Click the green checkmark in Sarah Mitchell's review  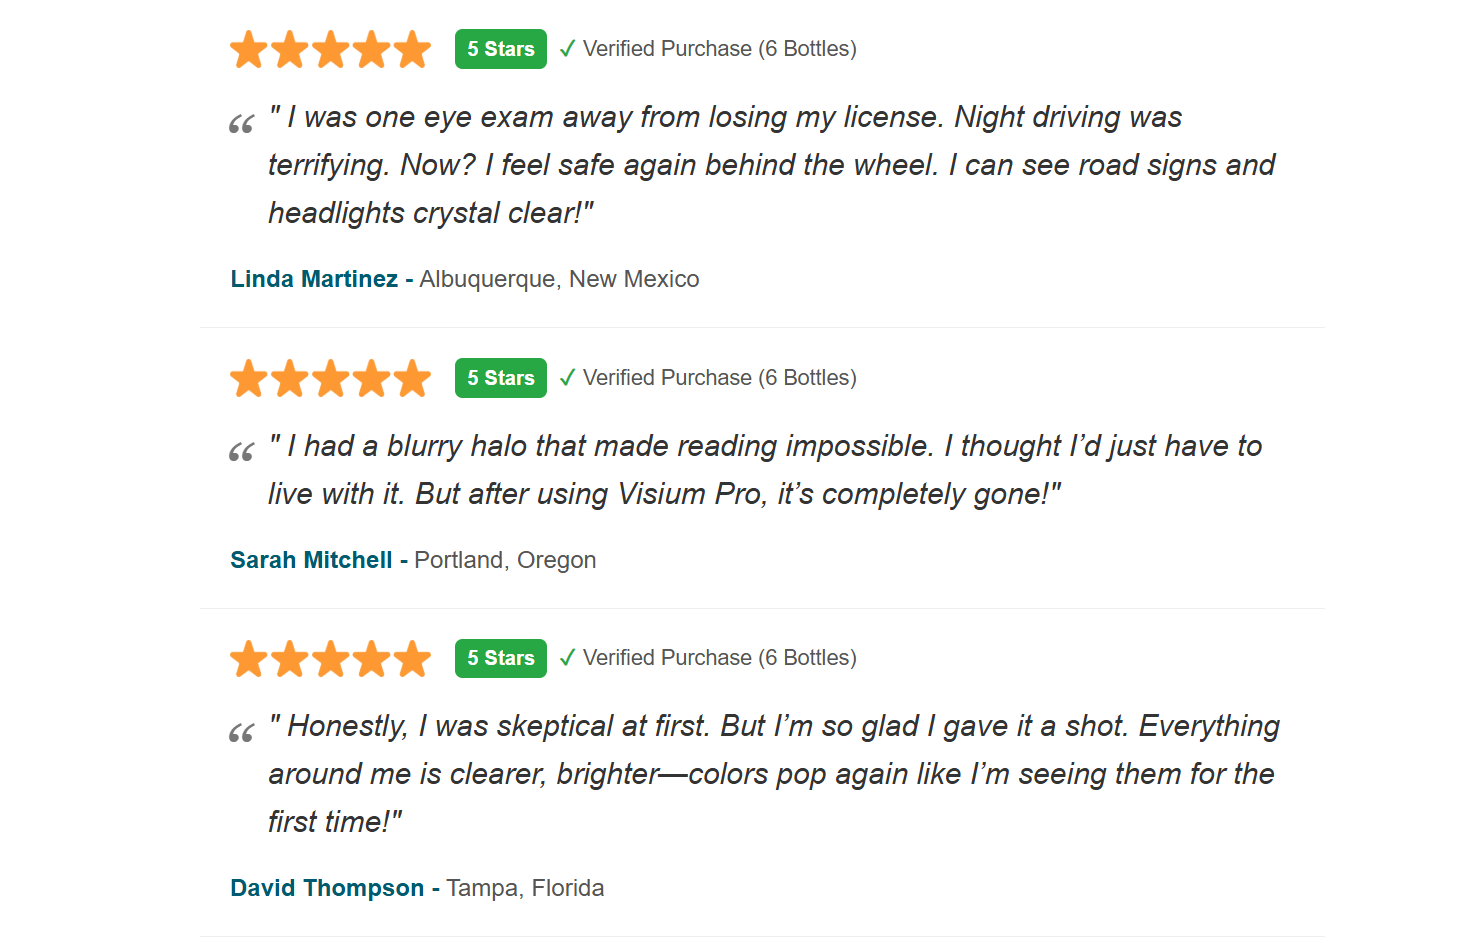(567, 378)
